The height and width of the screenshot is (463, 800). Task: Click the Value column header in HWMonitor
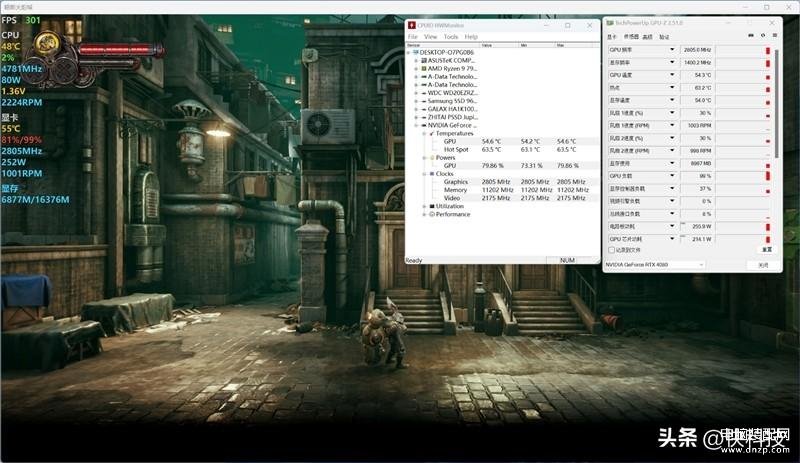[x=498, y=45]
